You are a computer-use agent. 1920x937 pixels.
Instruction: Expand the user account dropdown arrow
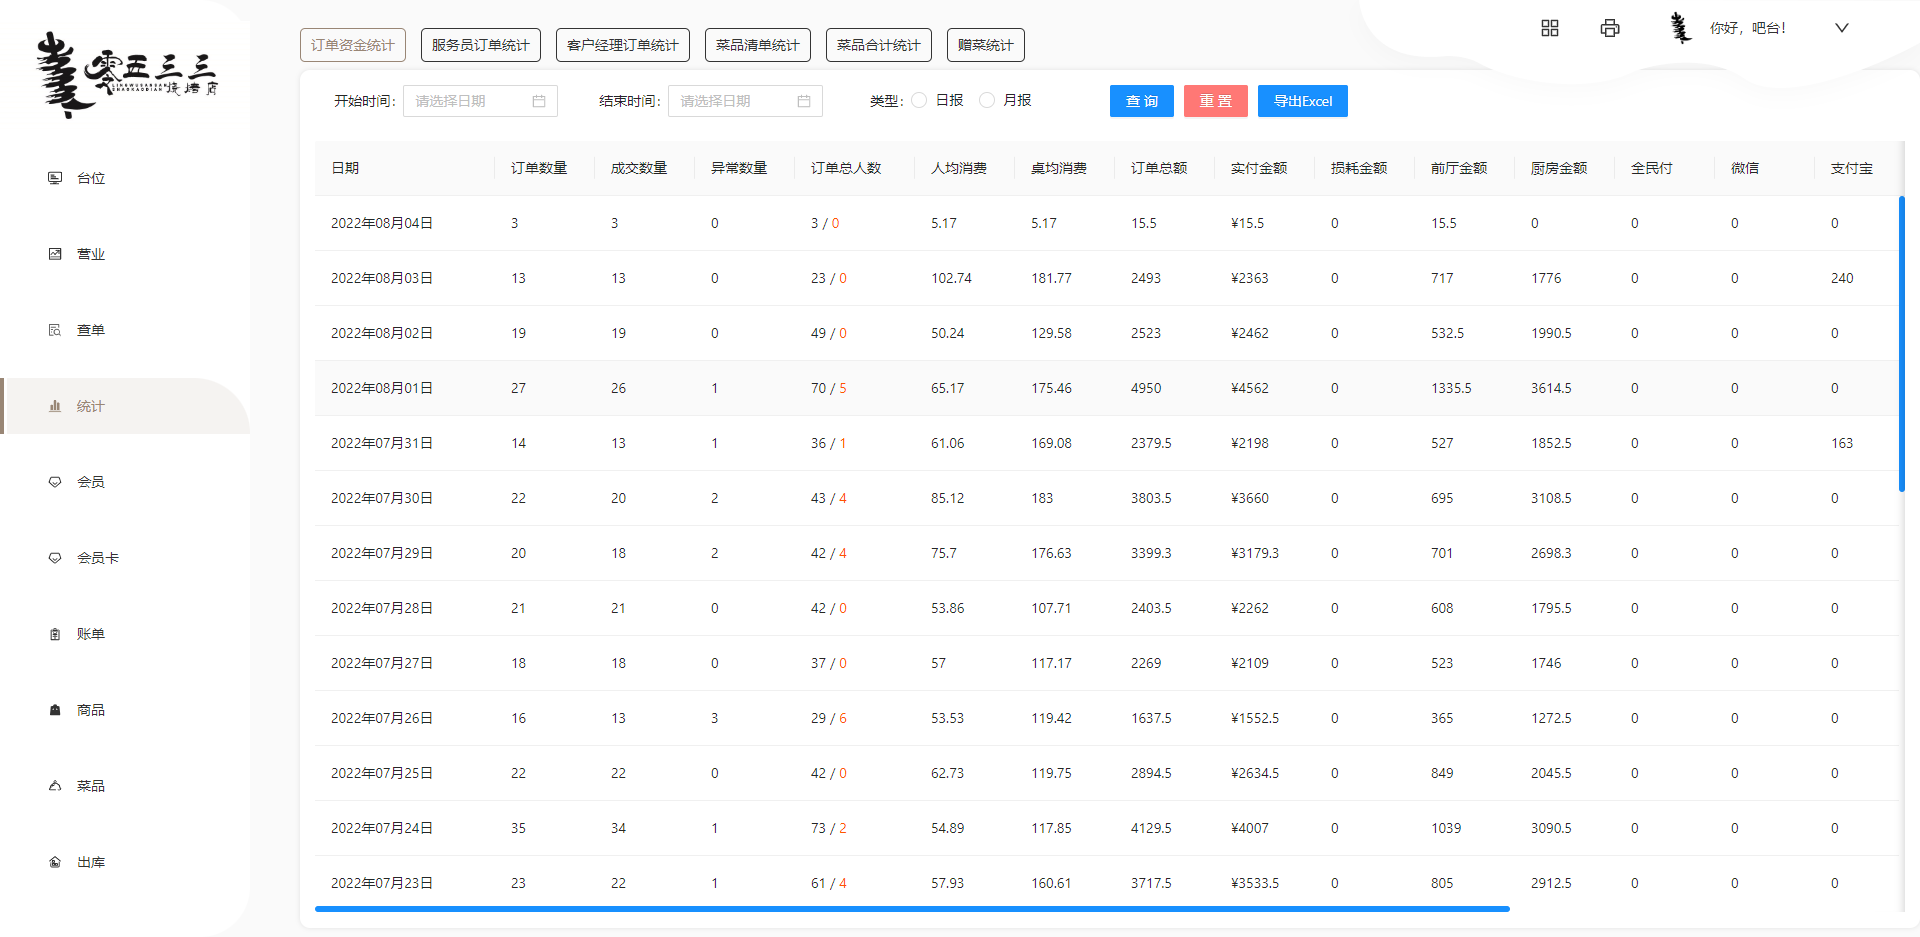click(1841, 28)
